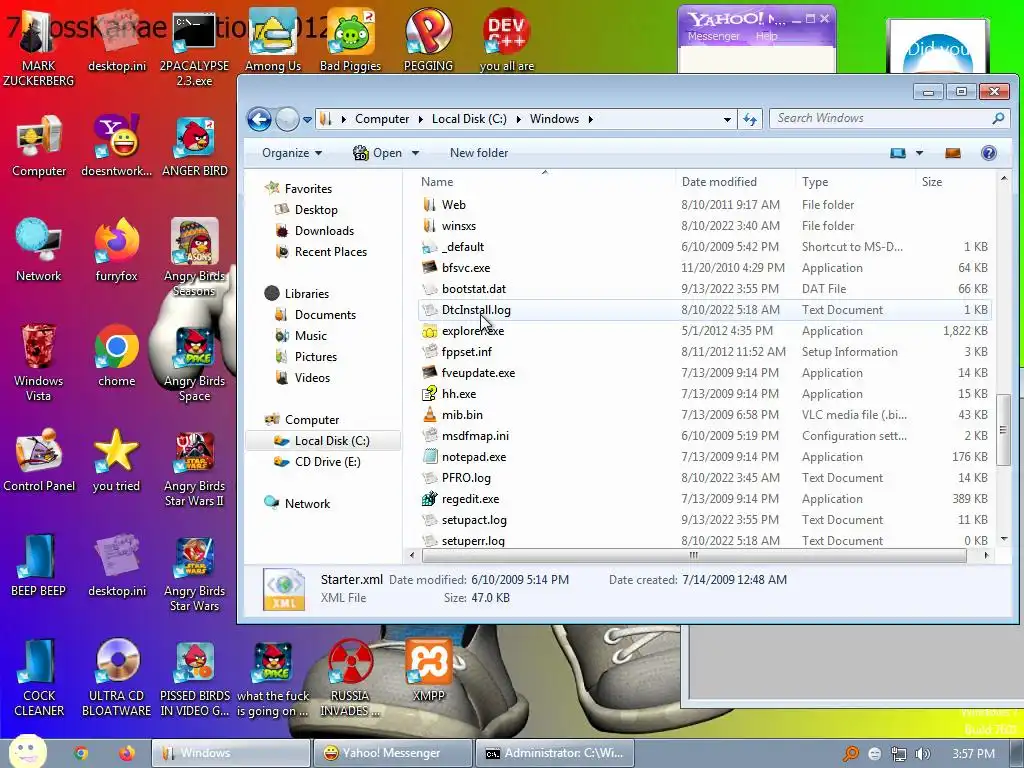Viewport: 1024px width, 768px height.
Task: Click the volume speaker tray icon
Action: (923, 754)
